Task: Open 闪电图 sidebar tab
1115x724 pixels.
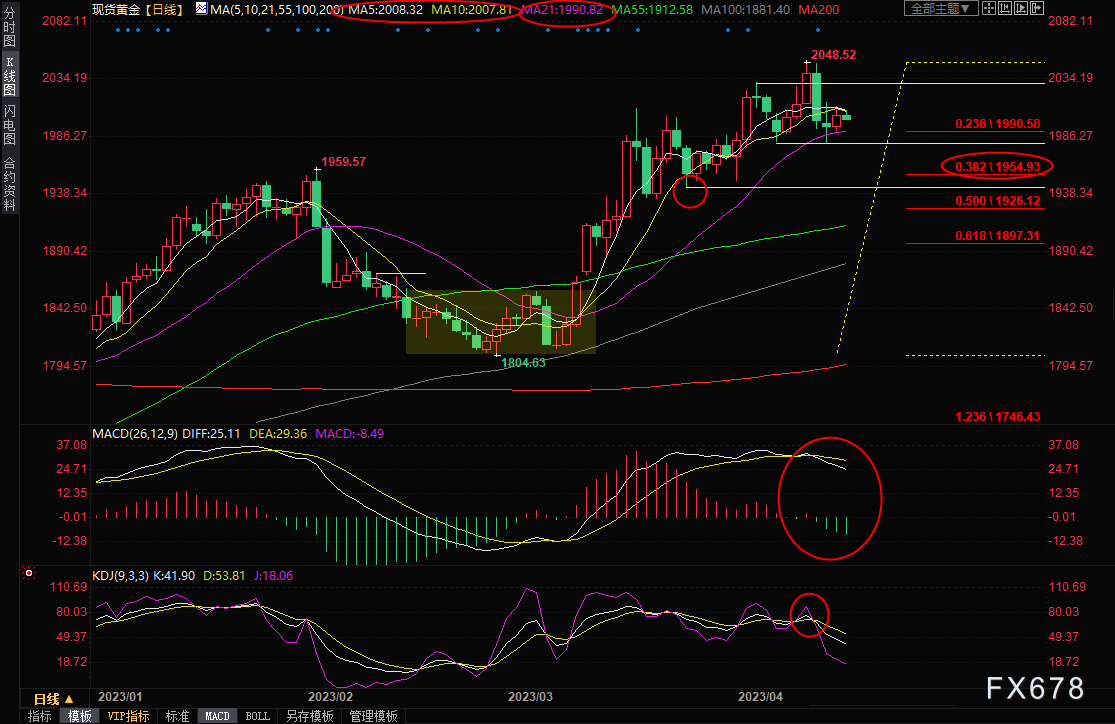Action: pyautogui.click(x=9, y=125)
